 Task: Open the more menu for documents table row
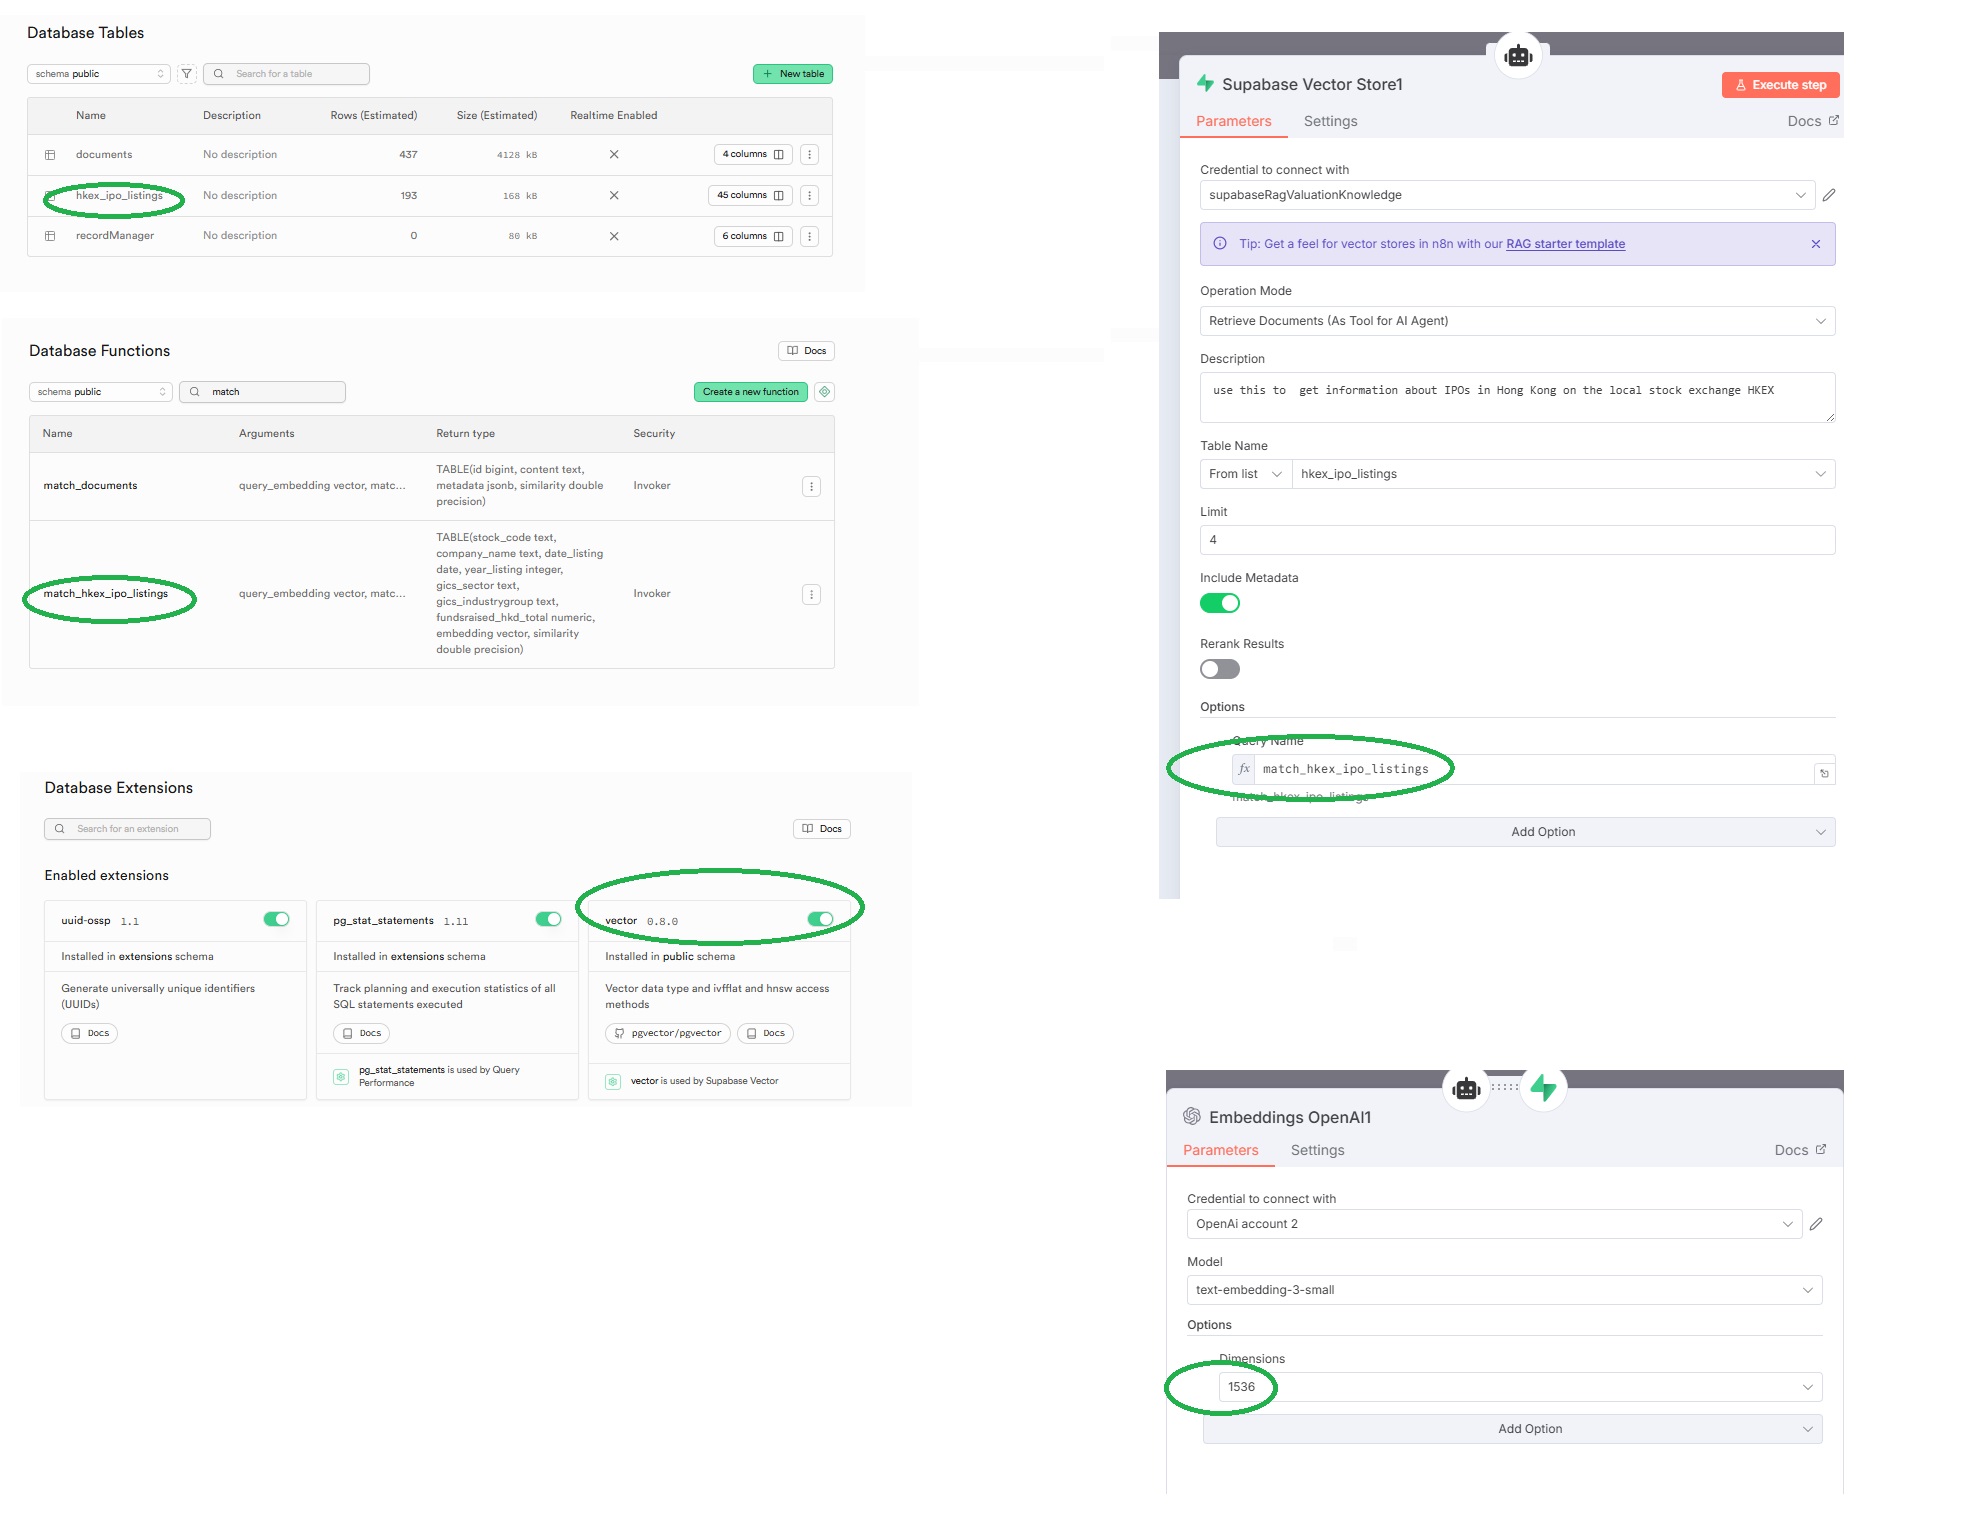(810, 155)
